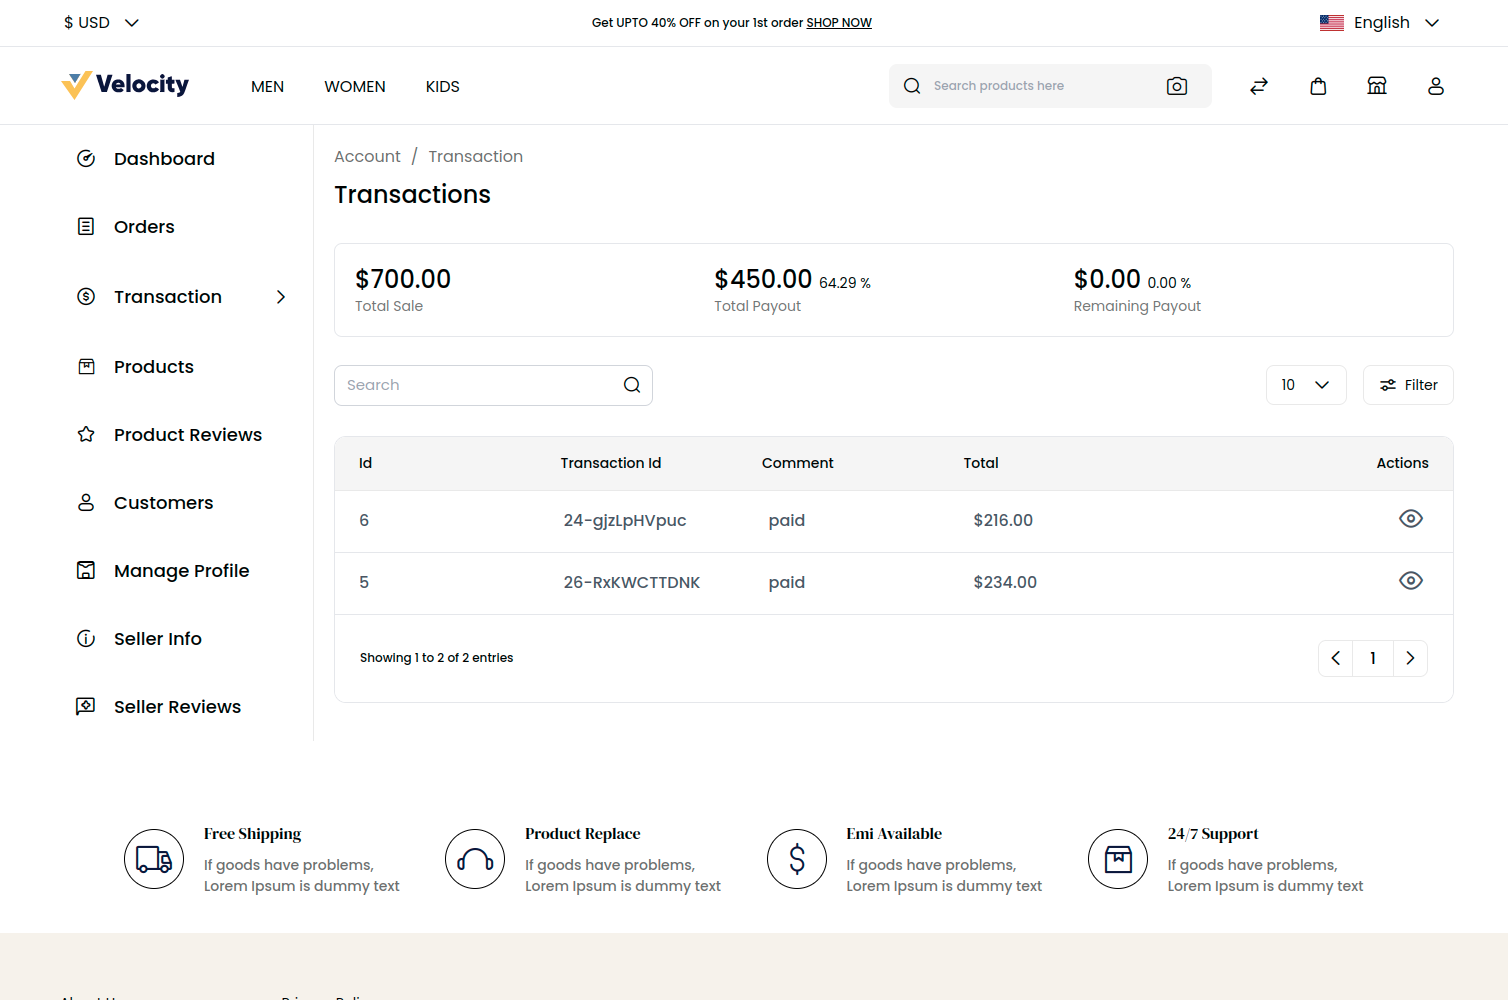Expand the Transaction submenu chevron
The width and height of the screenshot is (1508, 1000).
[281, 297]
